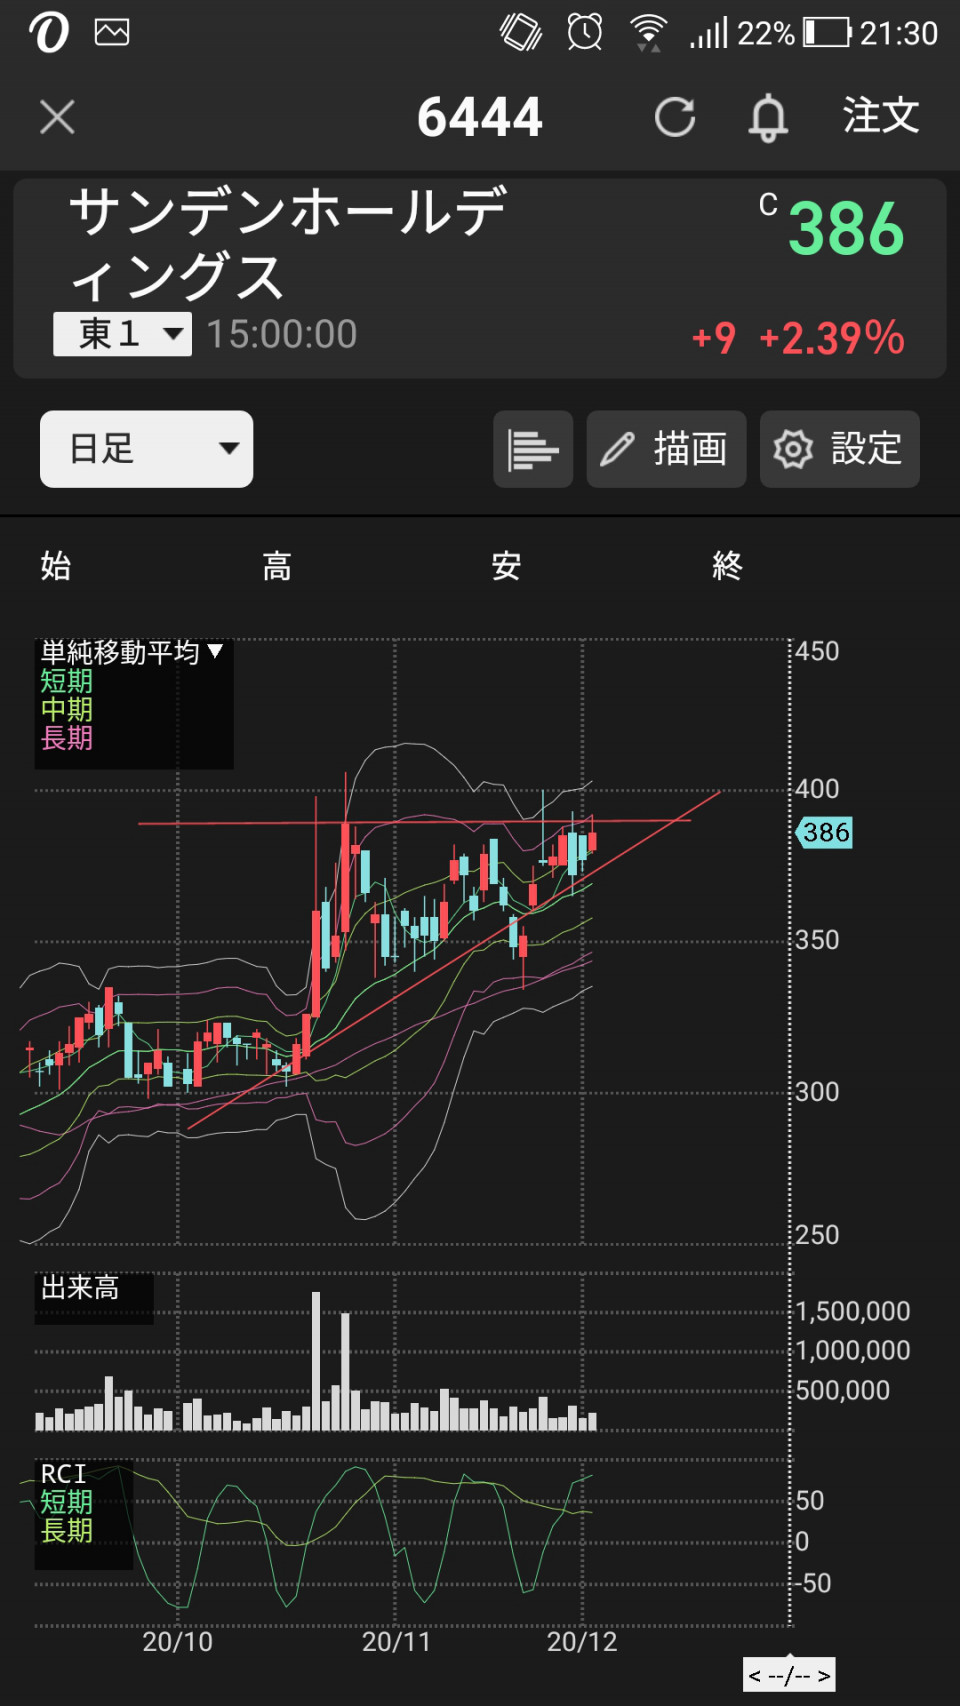
Task: Tap the battery status icon
Action: [828, 32]
